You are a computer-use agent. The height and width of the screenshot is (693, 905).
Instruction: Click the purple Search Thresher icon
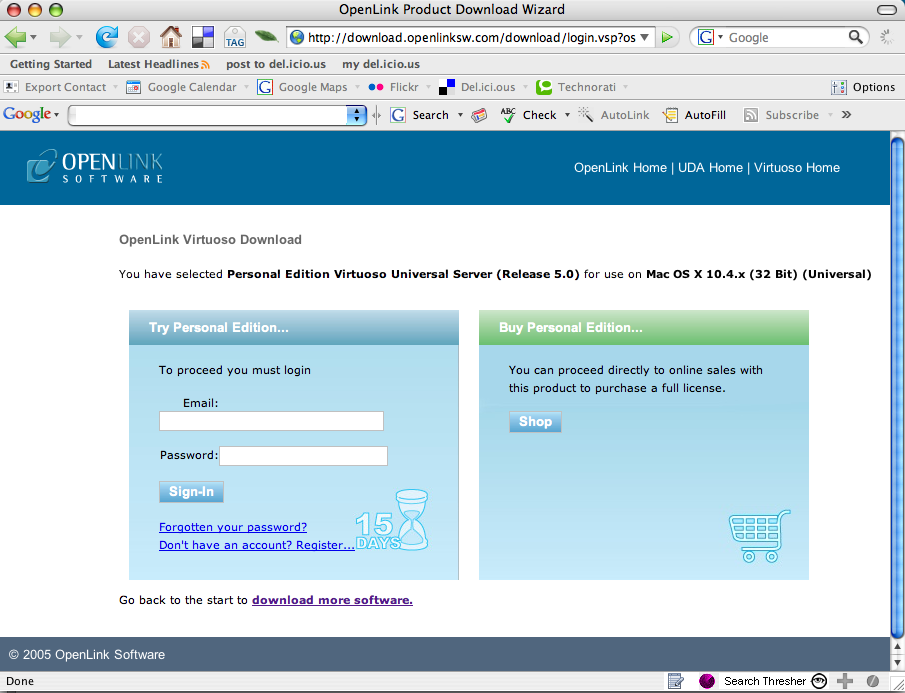coord(707,681)
